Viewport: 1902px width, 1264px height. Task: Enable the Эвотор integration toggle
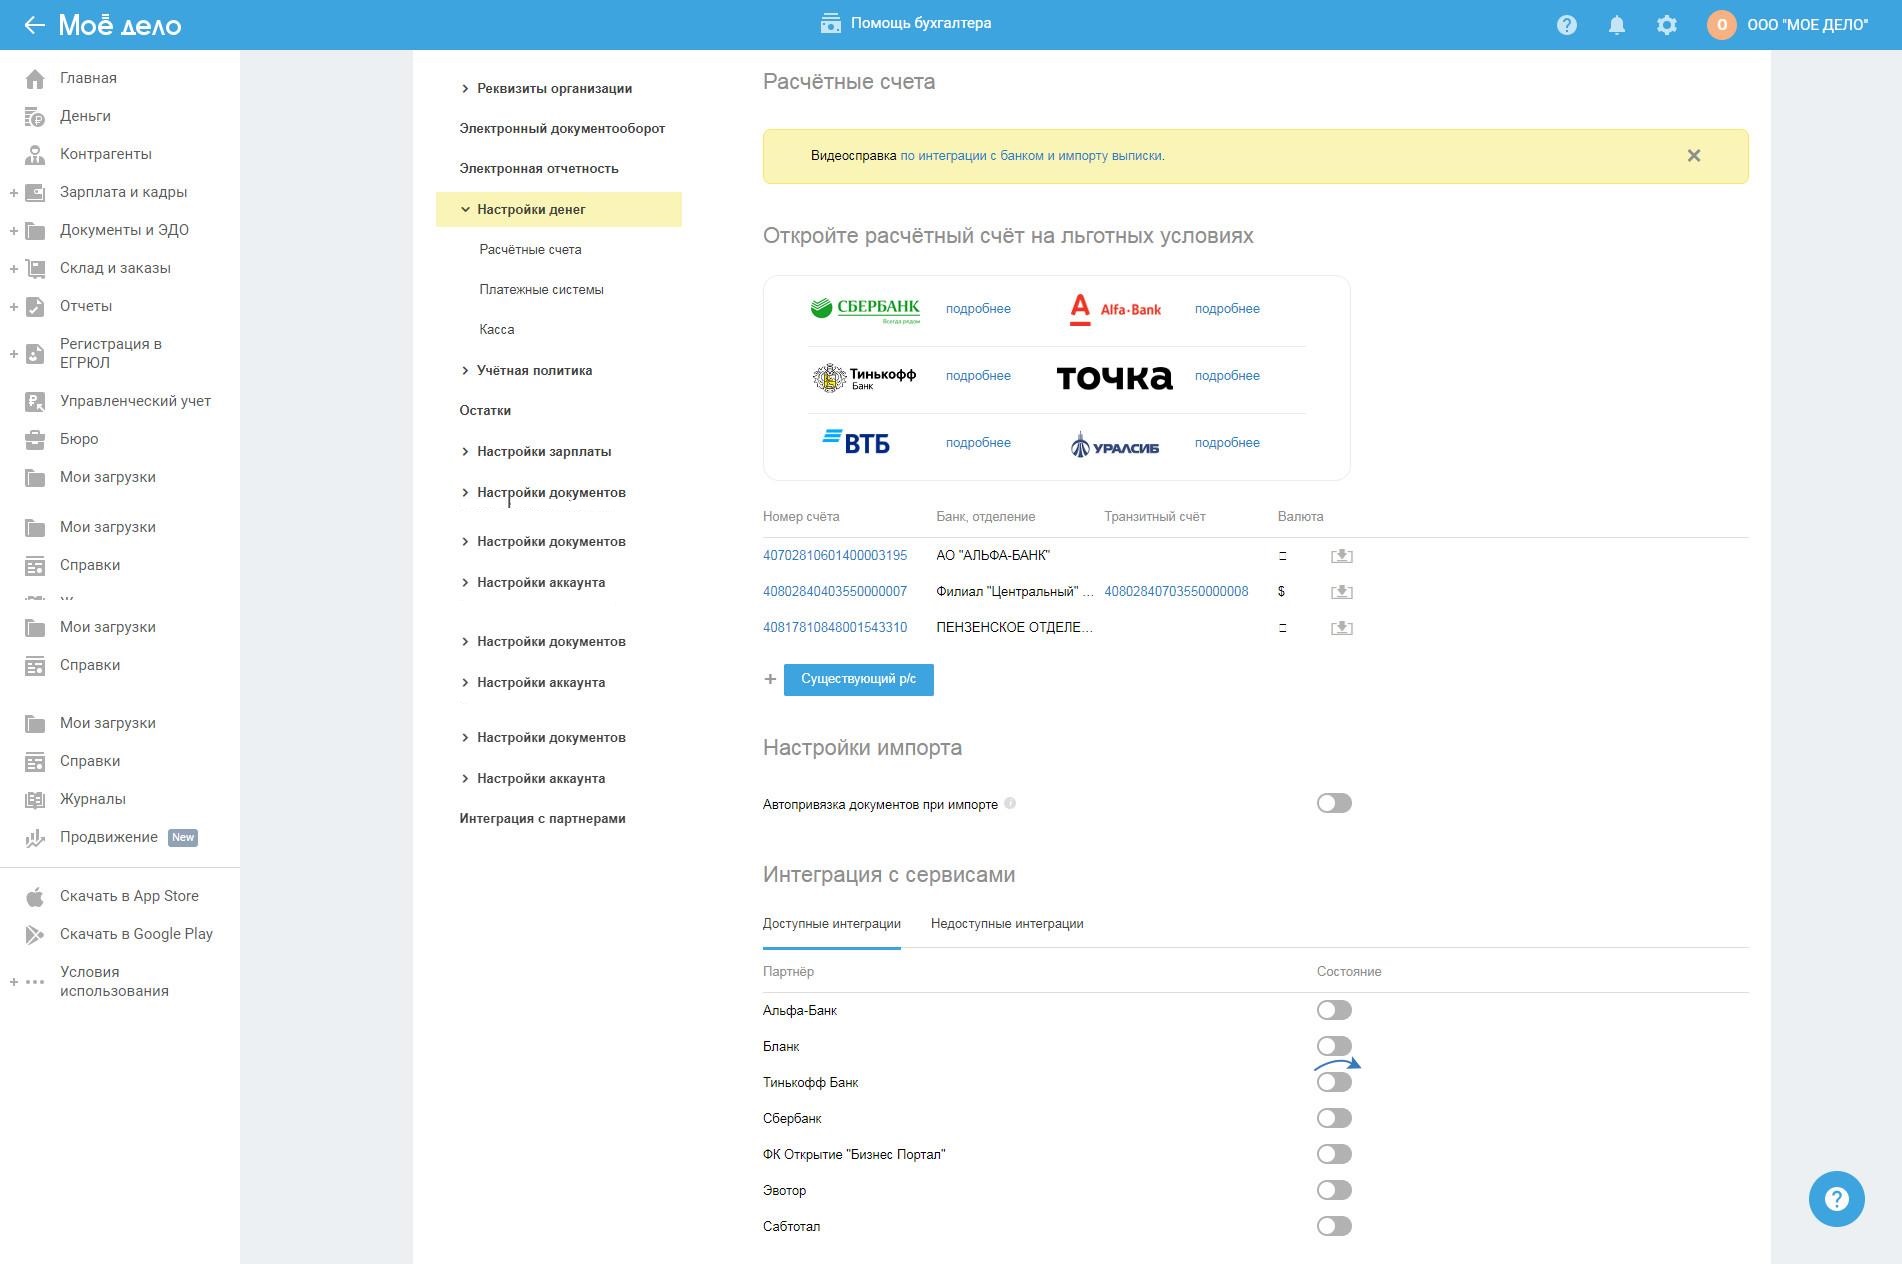(x=1333, y=1190)
